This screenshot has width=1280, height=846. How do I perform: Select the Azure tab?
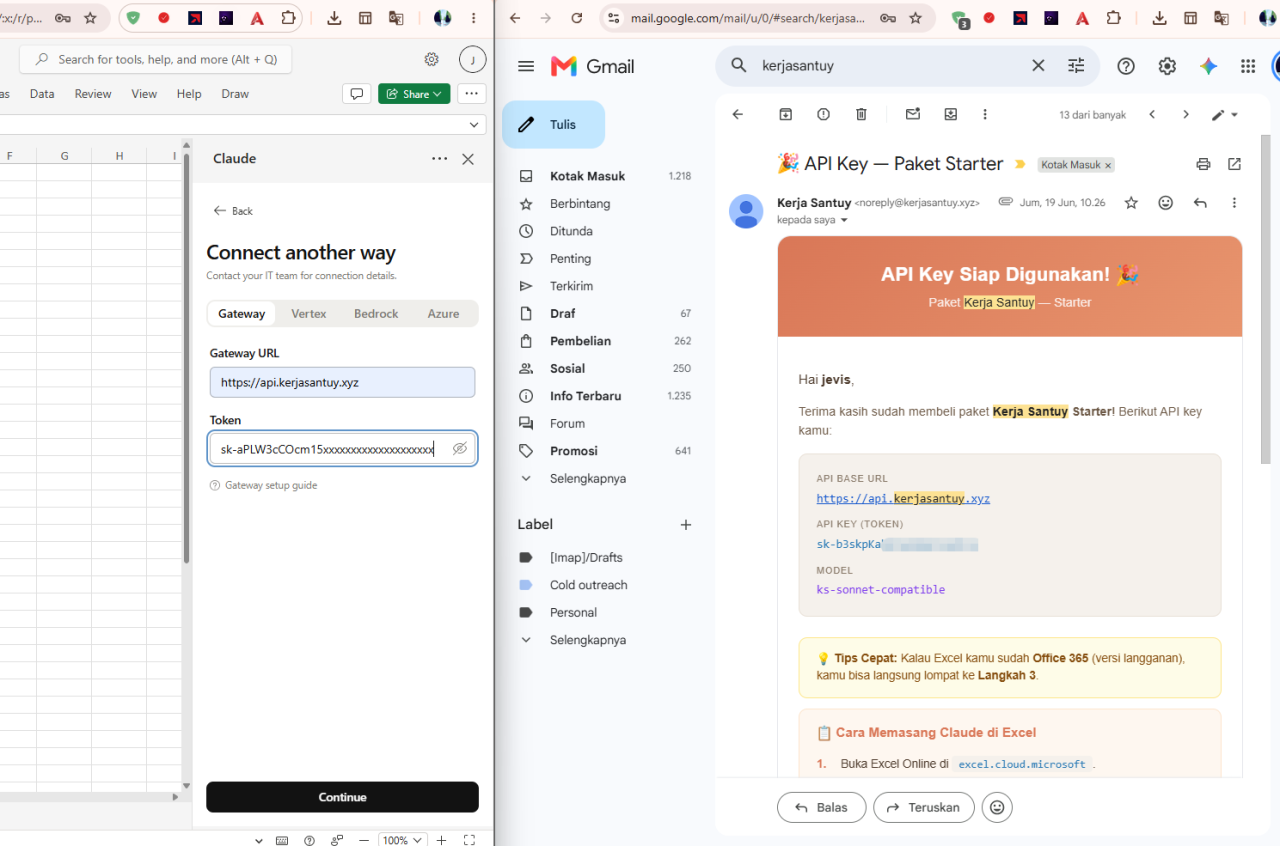(443, 314)
